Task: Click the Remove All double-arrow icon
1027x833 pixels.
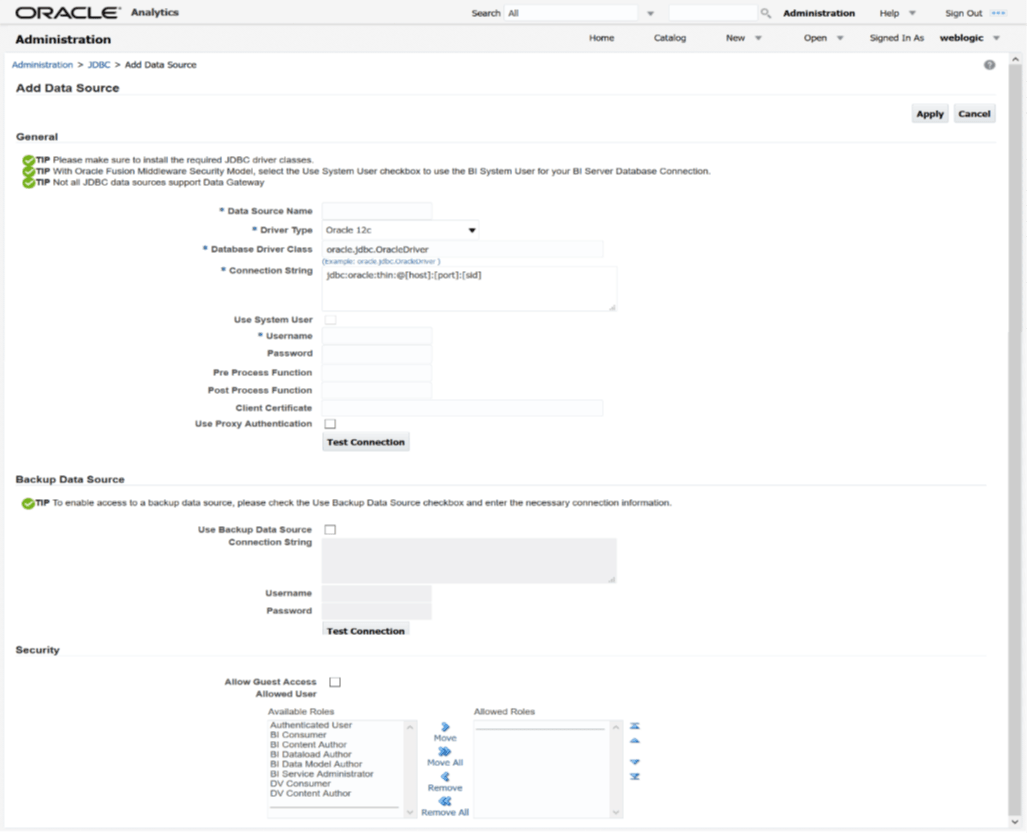Action: (x=445, y=802)
